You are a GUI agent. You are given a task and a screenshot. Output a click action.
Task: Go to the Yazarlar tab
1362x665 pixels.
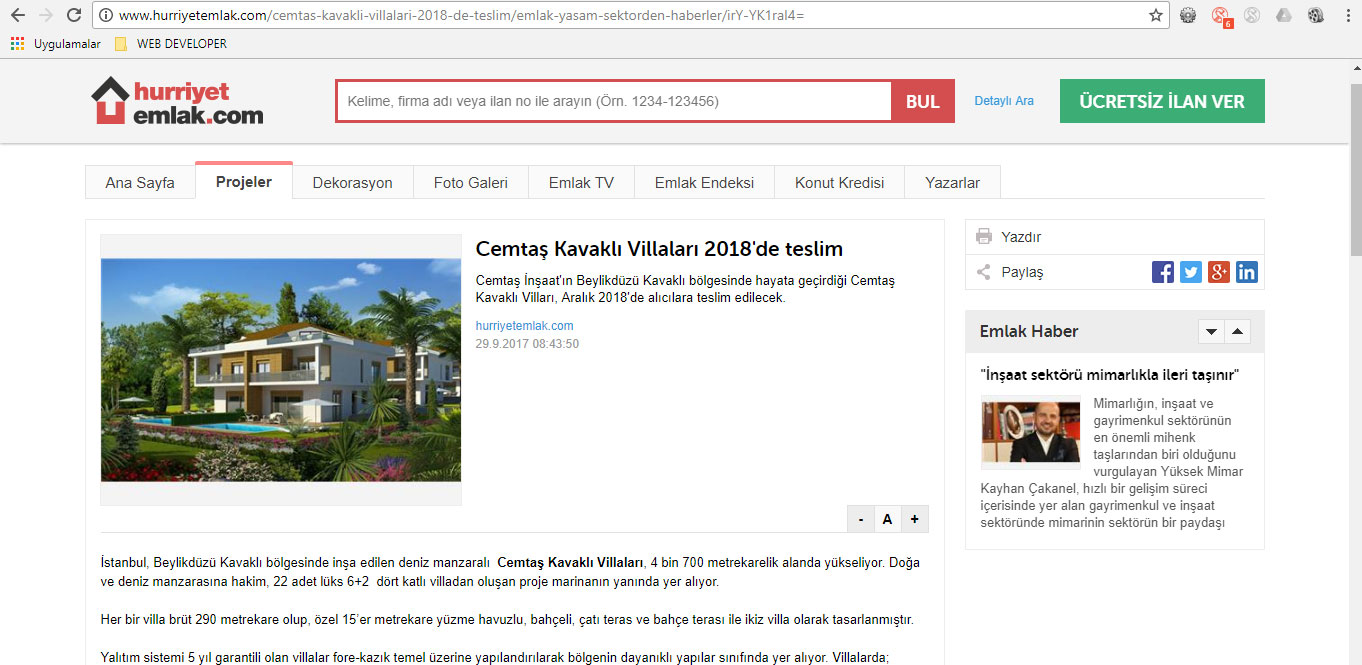953,183
